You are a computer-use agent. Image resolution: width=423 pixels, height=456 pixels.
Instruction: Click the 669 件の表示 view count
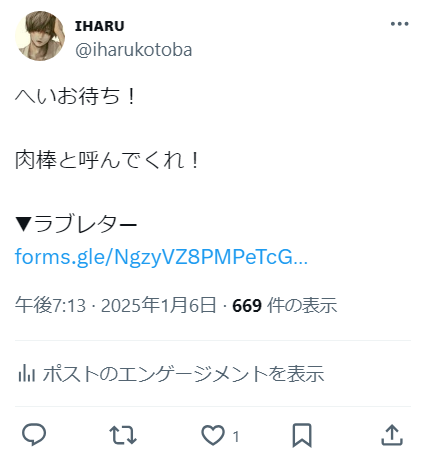(x=285, y=305)
